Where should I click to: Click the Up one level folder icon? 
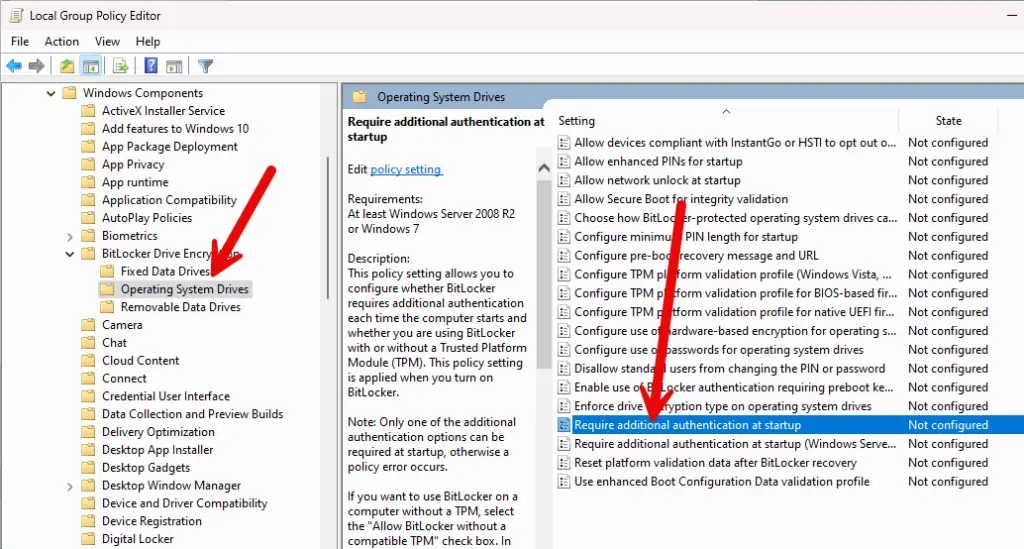(x=67, y=66)
